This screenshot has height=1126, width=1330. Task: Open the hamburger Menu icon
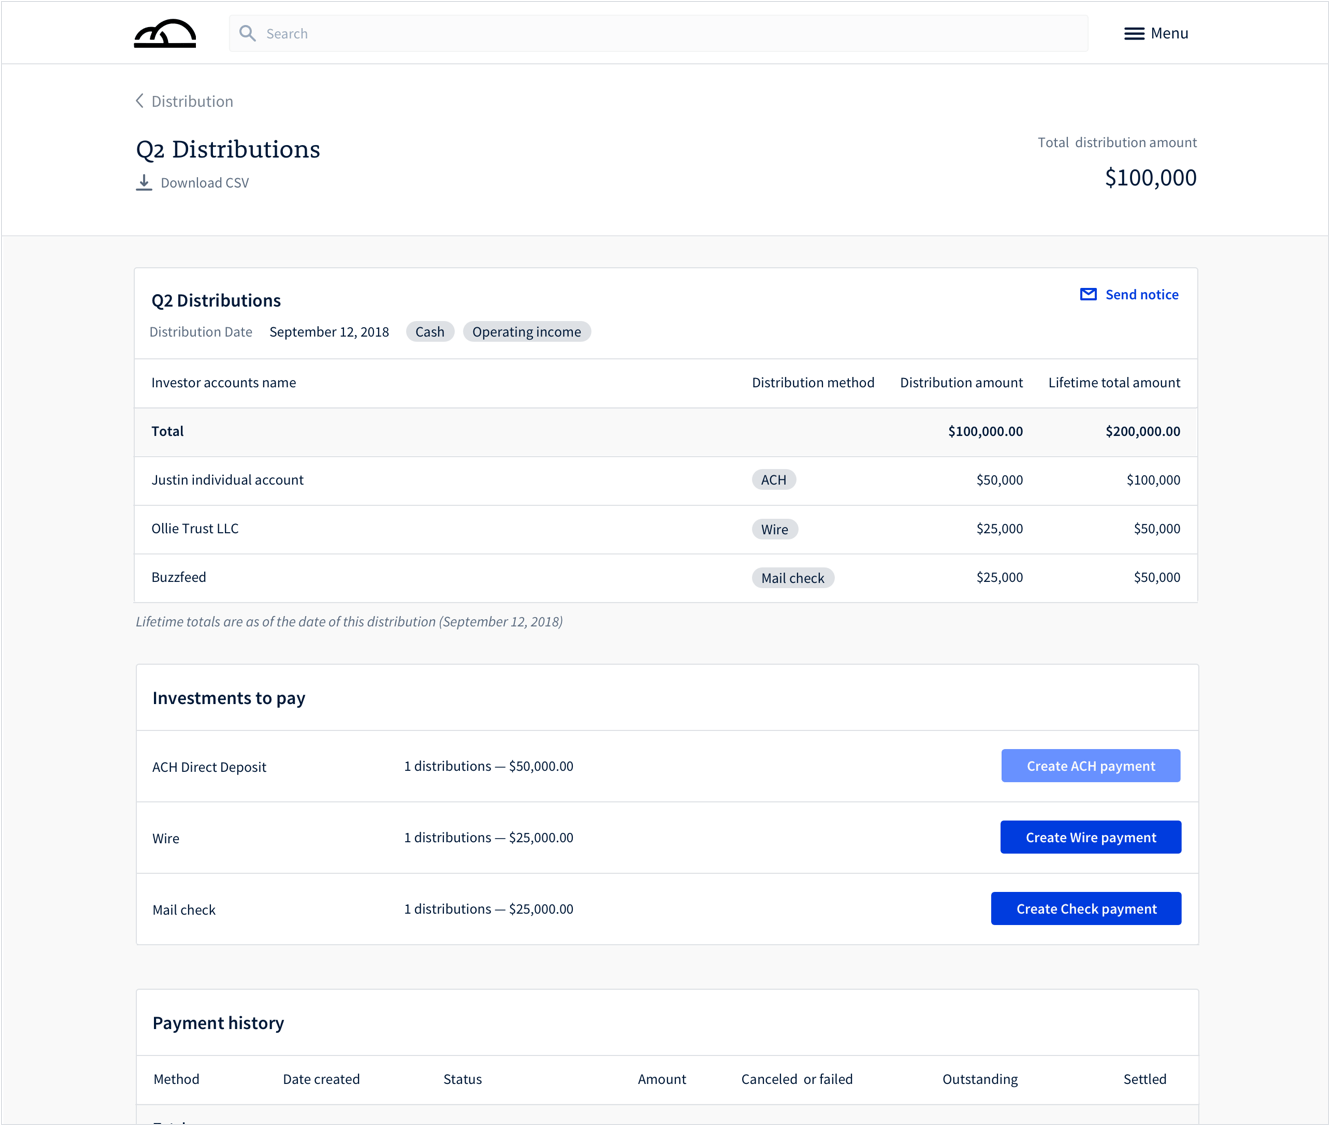pyautogui.click(x=1133, y=34)
